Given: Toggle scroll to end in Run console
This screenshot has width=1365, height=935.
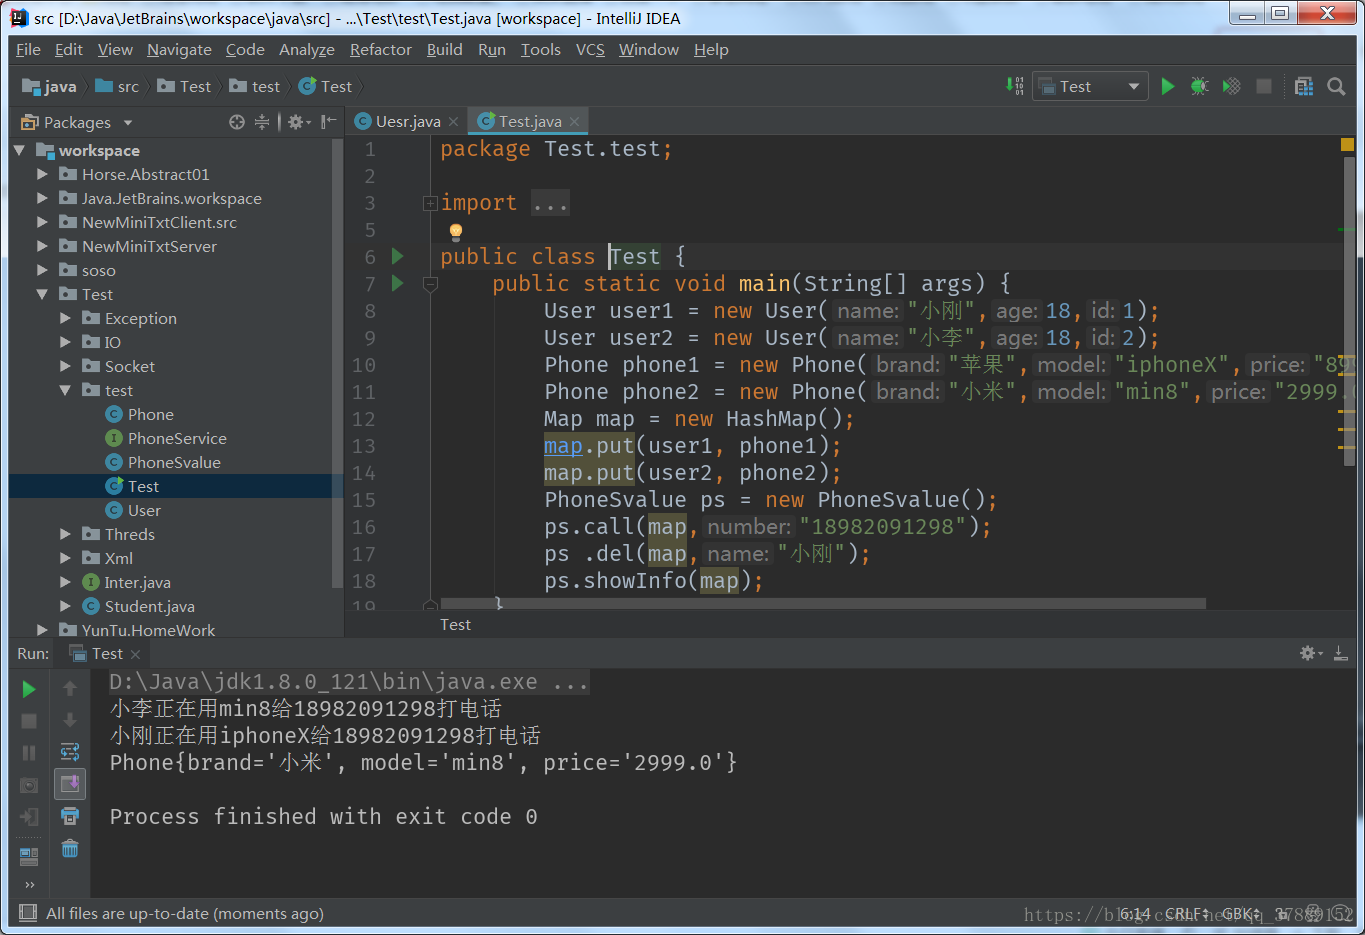Looking at the screenshot, I should tap(70, 784).
